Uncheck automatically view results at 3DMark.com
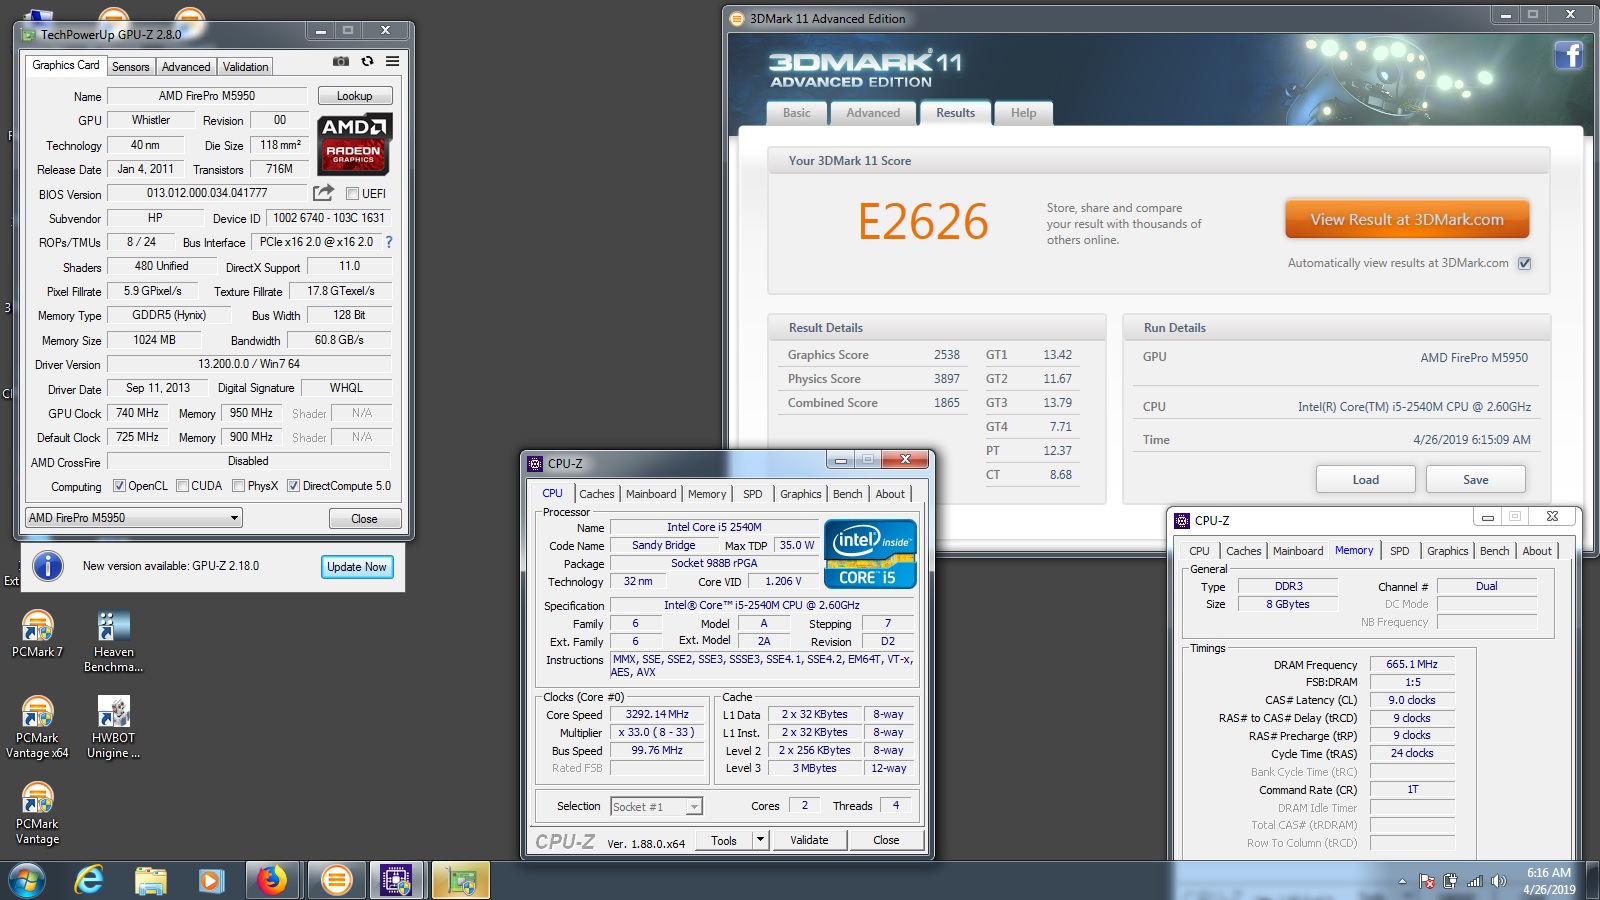The image size is (1600, 900). (1524, 263)
